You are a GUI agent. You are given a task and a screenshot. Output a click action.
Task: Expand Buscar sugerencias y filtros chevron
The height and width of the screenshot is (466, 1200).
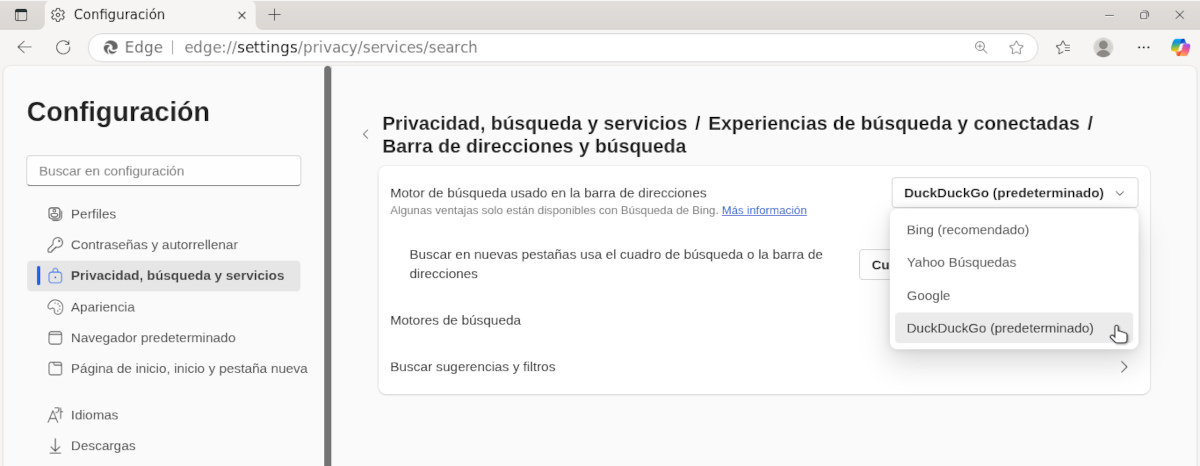pos(1124,367)
